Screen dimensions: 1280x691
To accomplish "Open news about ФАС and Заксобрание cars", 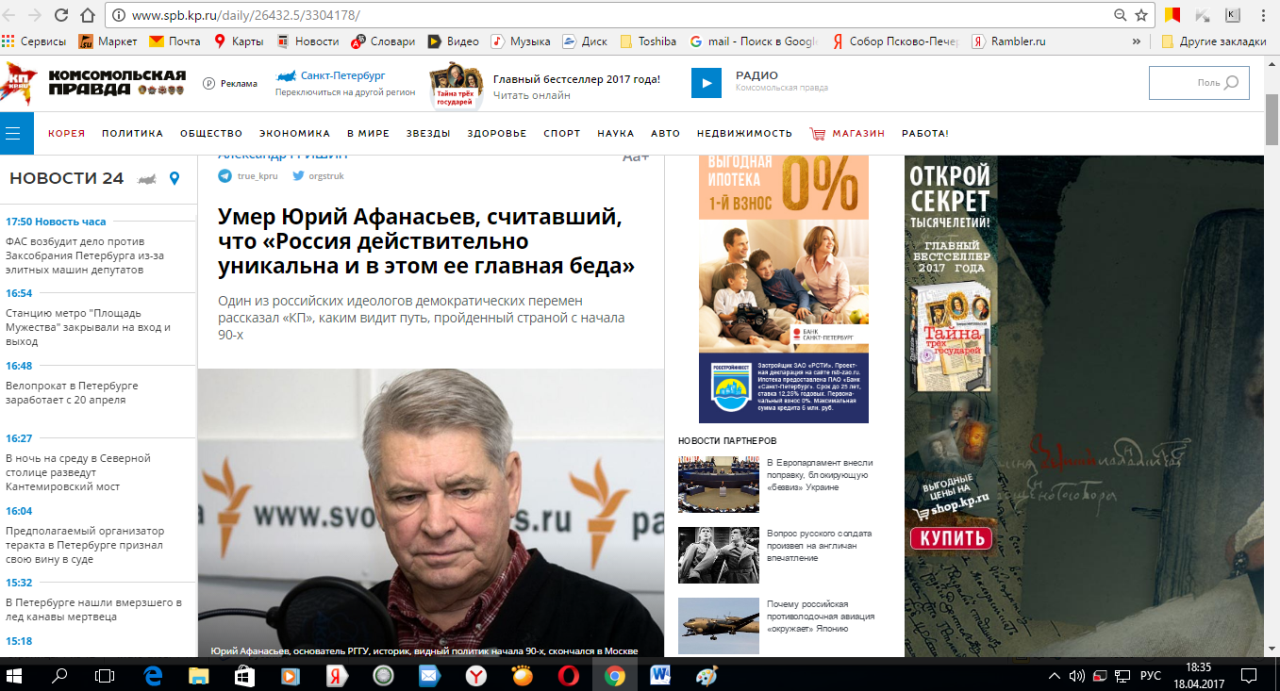I will [x=85, y=257].
